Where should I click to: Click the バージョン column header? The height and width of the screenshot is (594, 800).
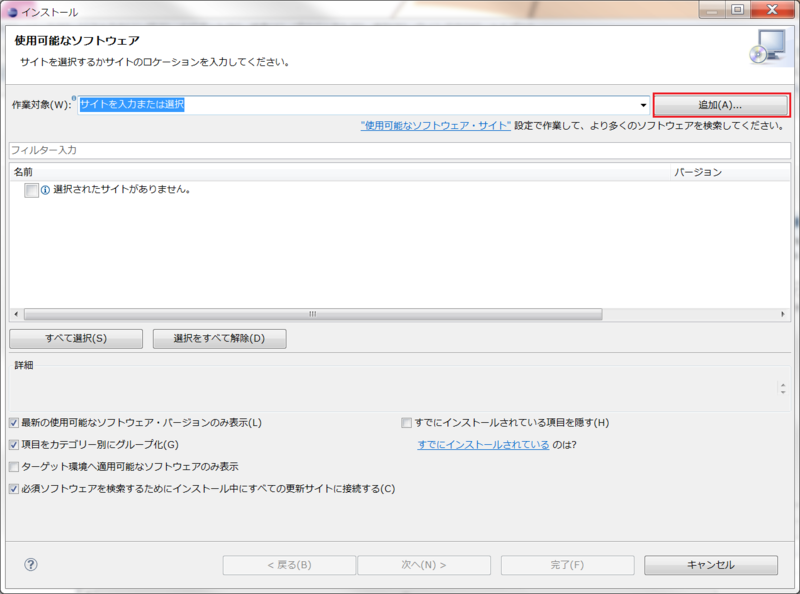pos(730,172)
